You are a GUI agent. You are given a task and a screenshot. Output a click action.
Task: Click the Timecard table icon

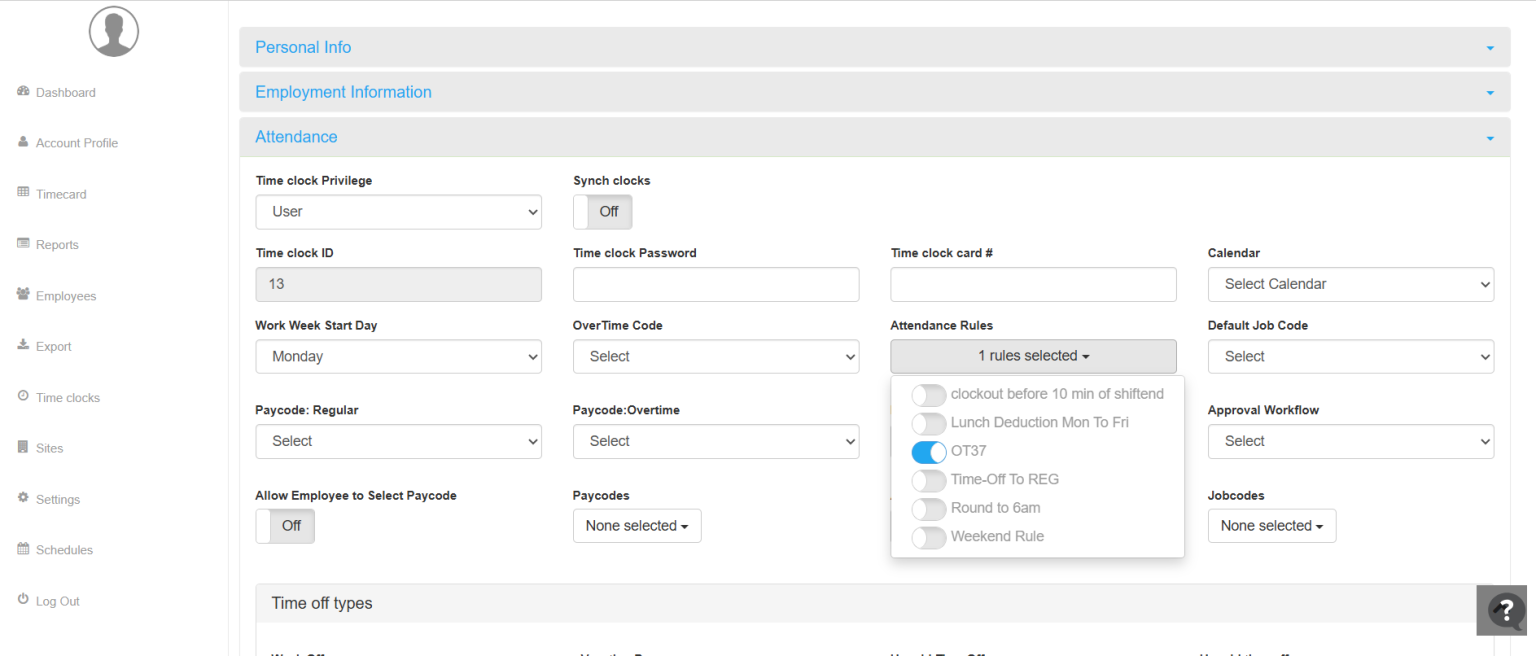(x=23, y=193)
